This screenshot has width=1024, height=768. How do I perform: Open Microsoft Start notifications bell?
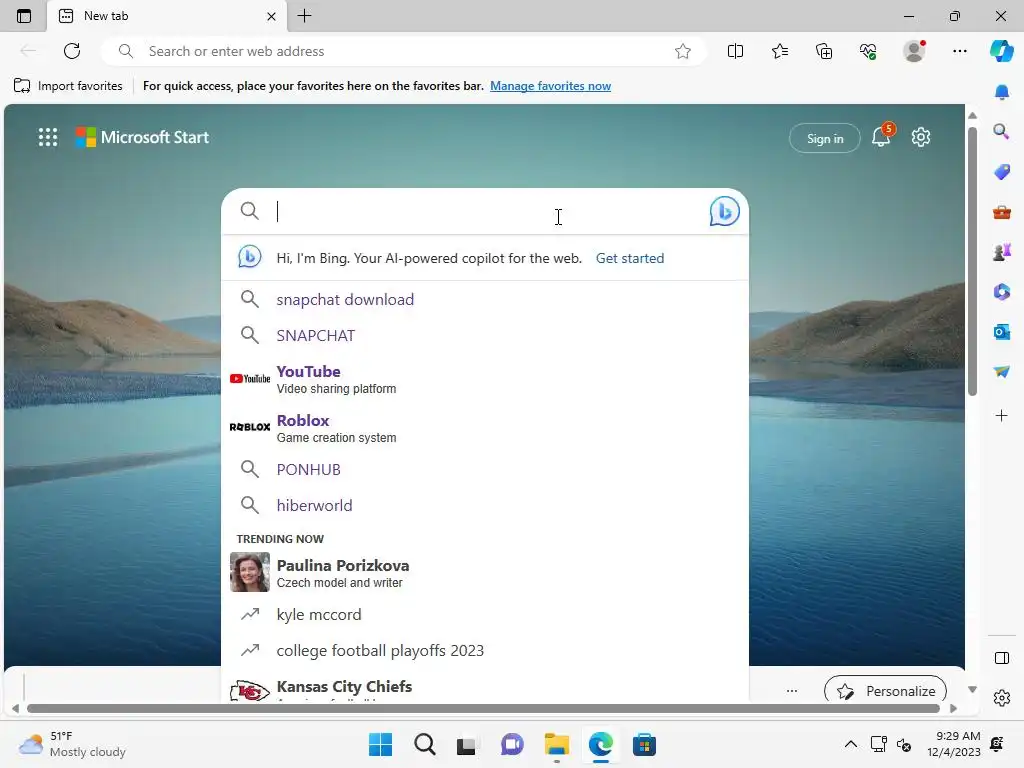point(881,136)
